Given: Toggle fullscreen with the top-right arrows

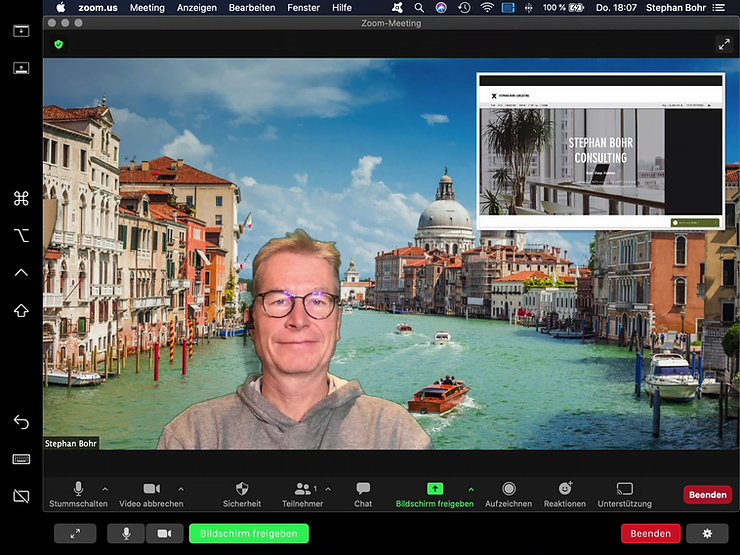Looking at the screenshot, I should (724, 44).
